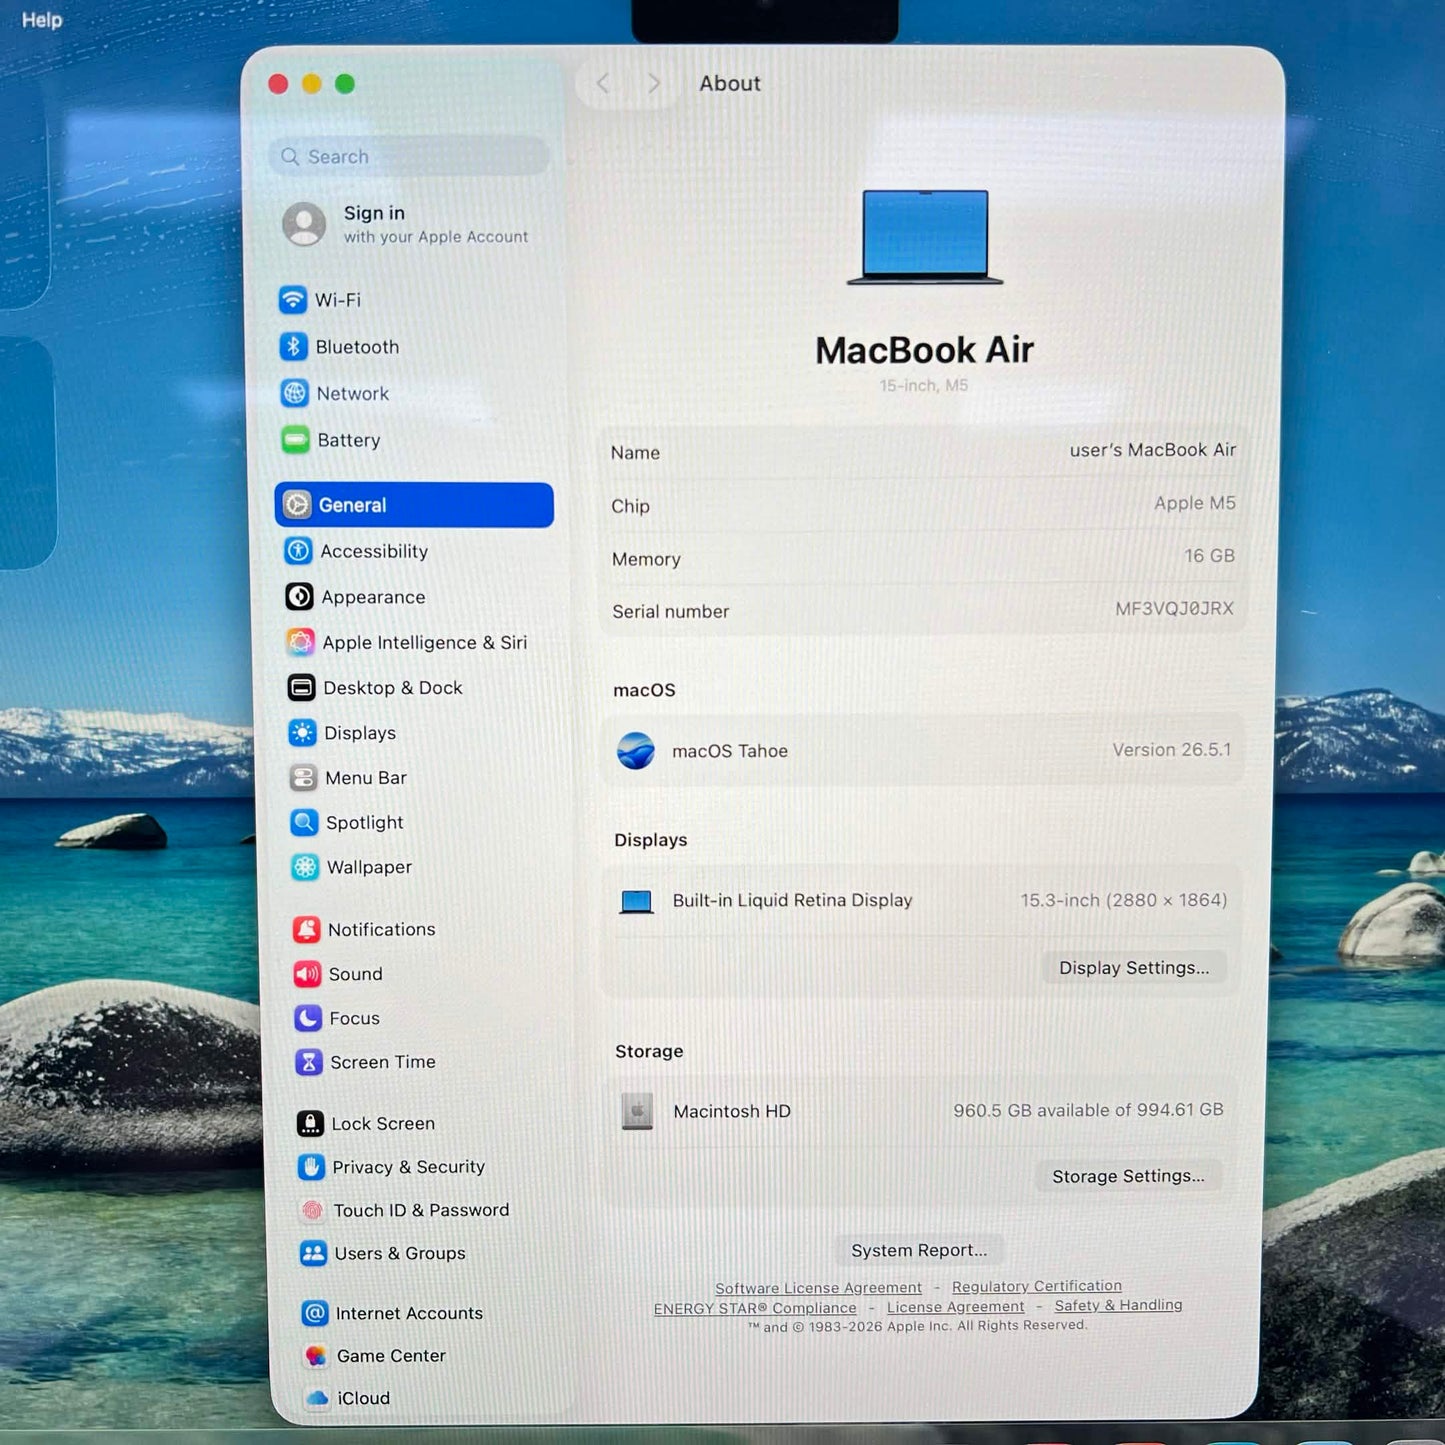Click the MacBook Air picture
The width and height of the screenshot is (1445, 1445).
(925, 237)
